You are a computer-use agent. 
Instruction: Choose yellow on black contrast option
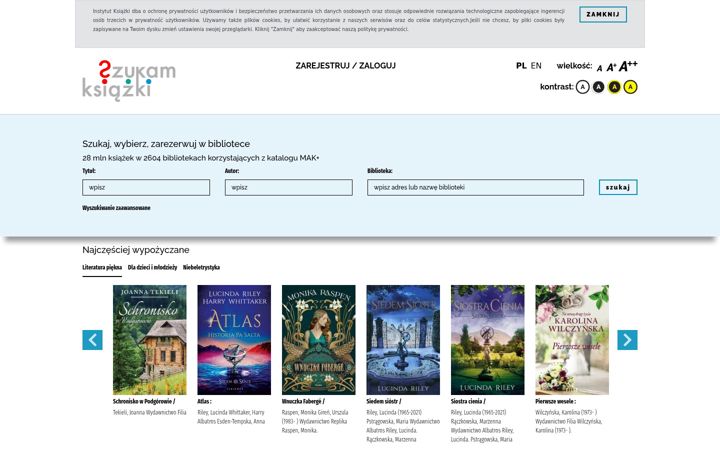[x=614, y=87]
